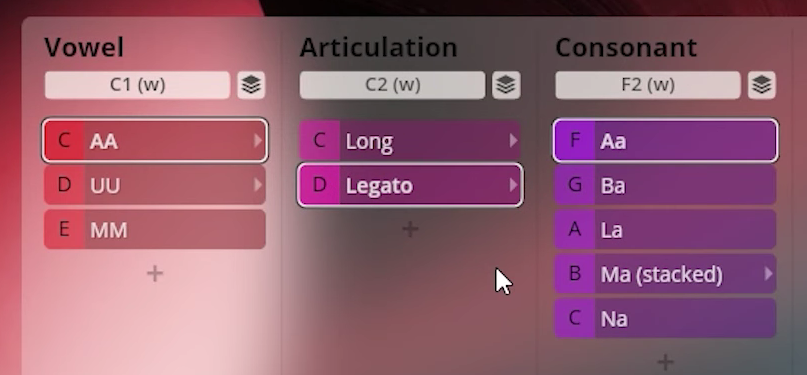Image resolution: width=807 pixels, height=375 pixels.
Task: Select the UU vowel
Action: pyautogui.click(x=155, y=185)
